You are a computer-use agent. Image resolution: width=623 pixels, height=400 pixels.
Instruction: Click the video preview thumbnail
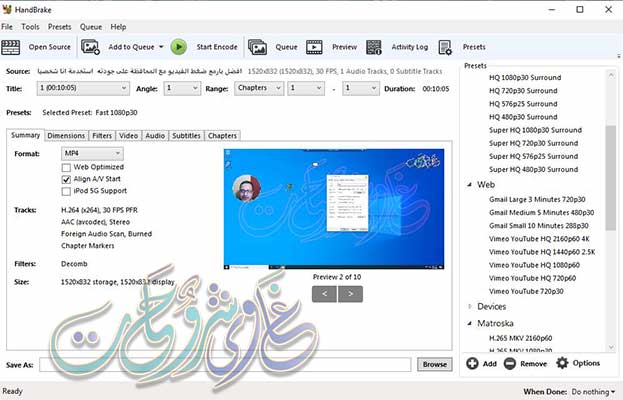click(x=334, y=209)
